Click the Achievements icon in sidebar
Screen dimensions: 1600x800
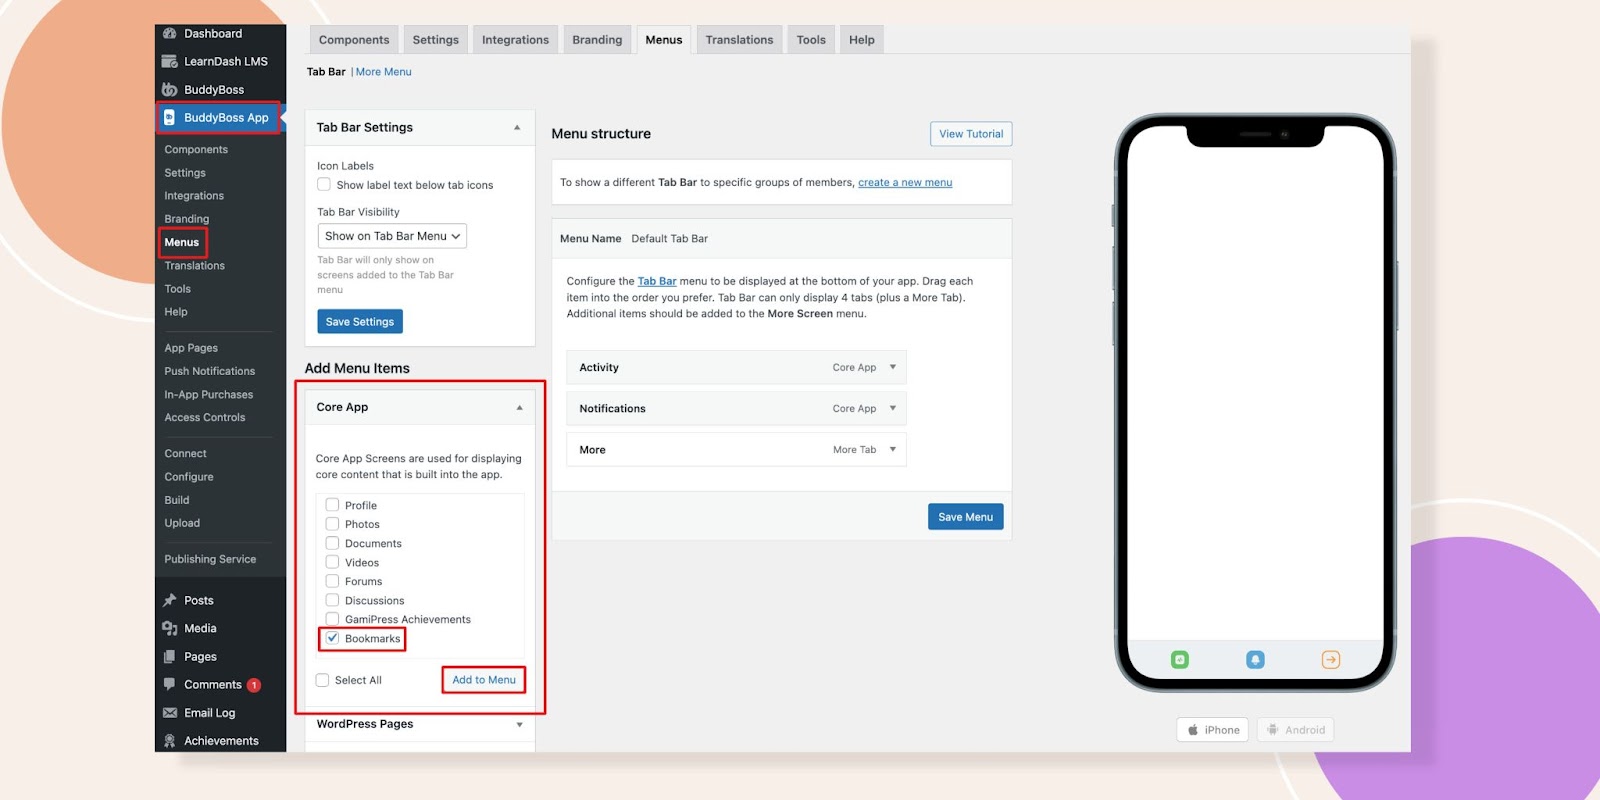point(170,740)
